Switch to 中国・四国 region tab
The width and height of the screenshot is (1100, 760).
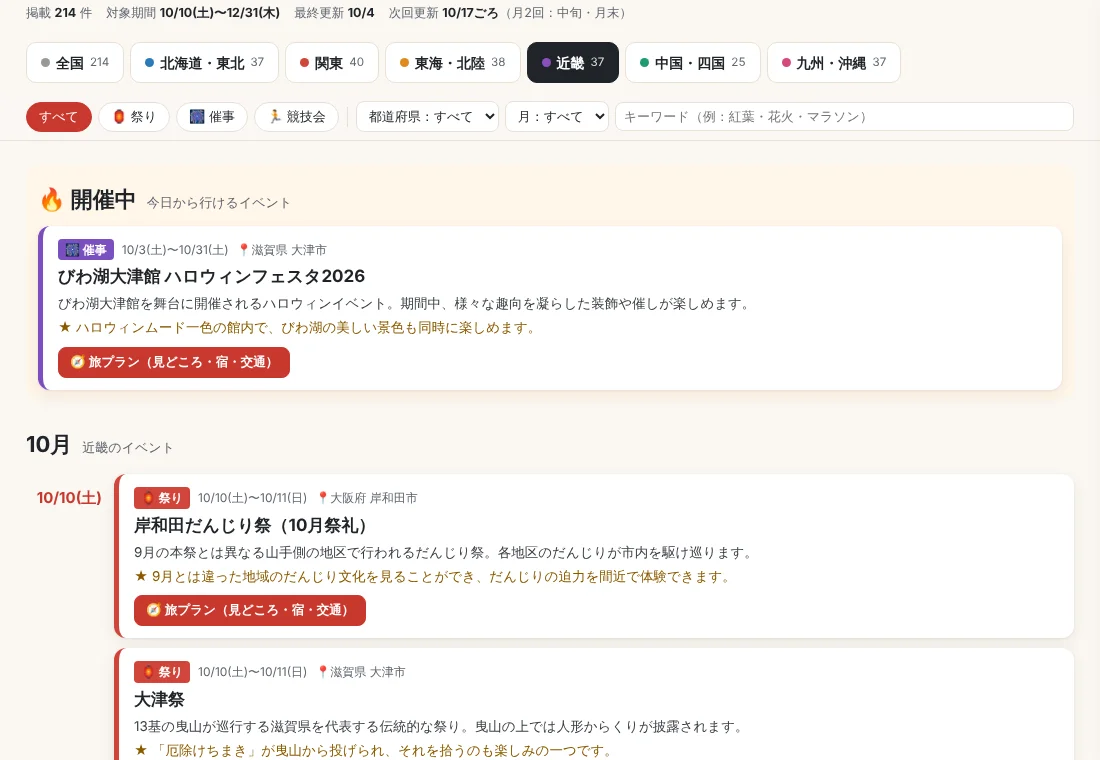(692, 62)
